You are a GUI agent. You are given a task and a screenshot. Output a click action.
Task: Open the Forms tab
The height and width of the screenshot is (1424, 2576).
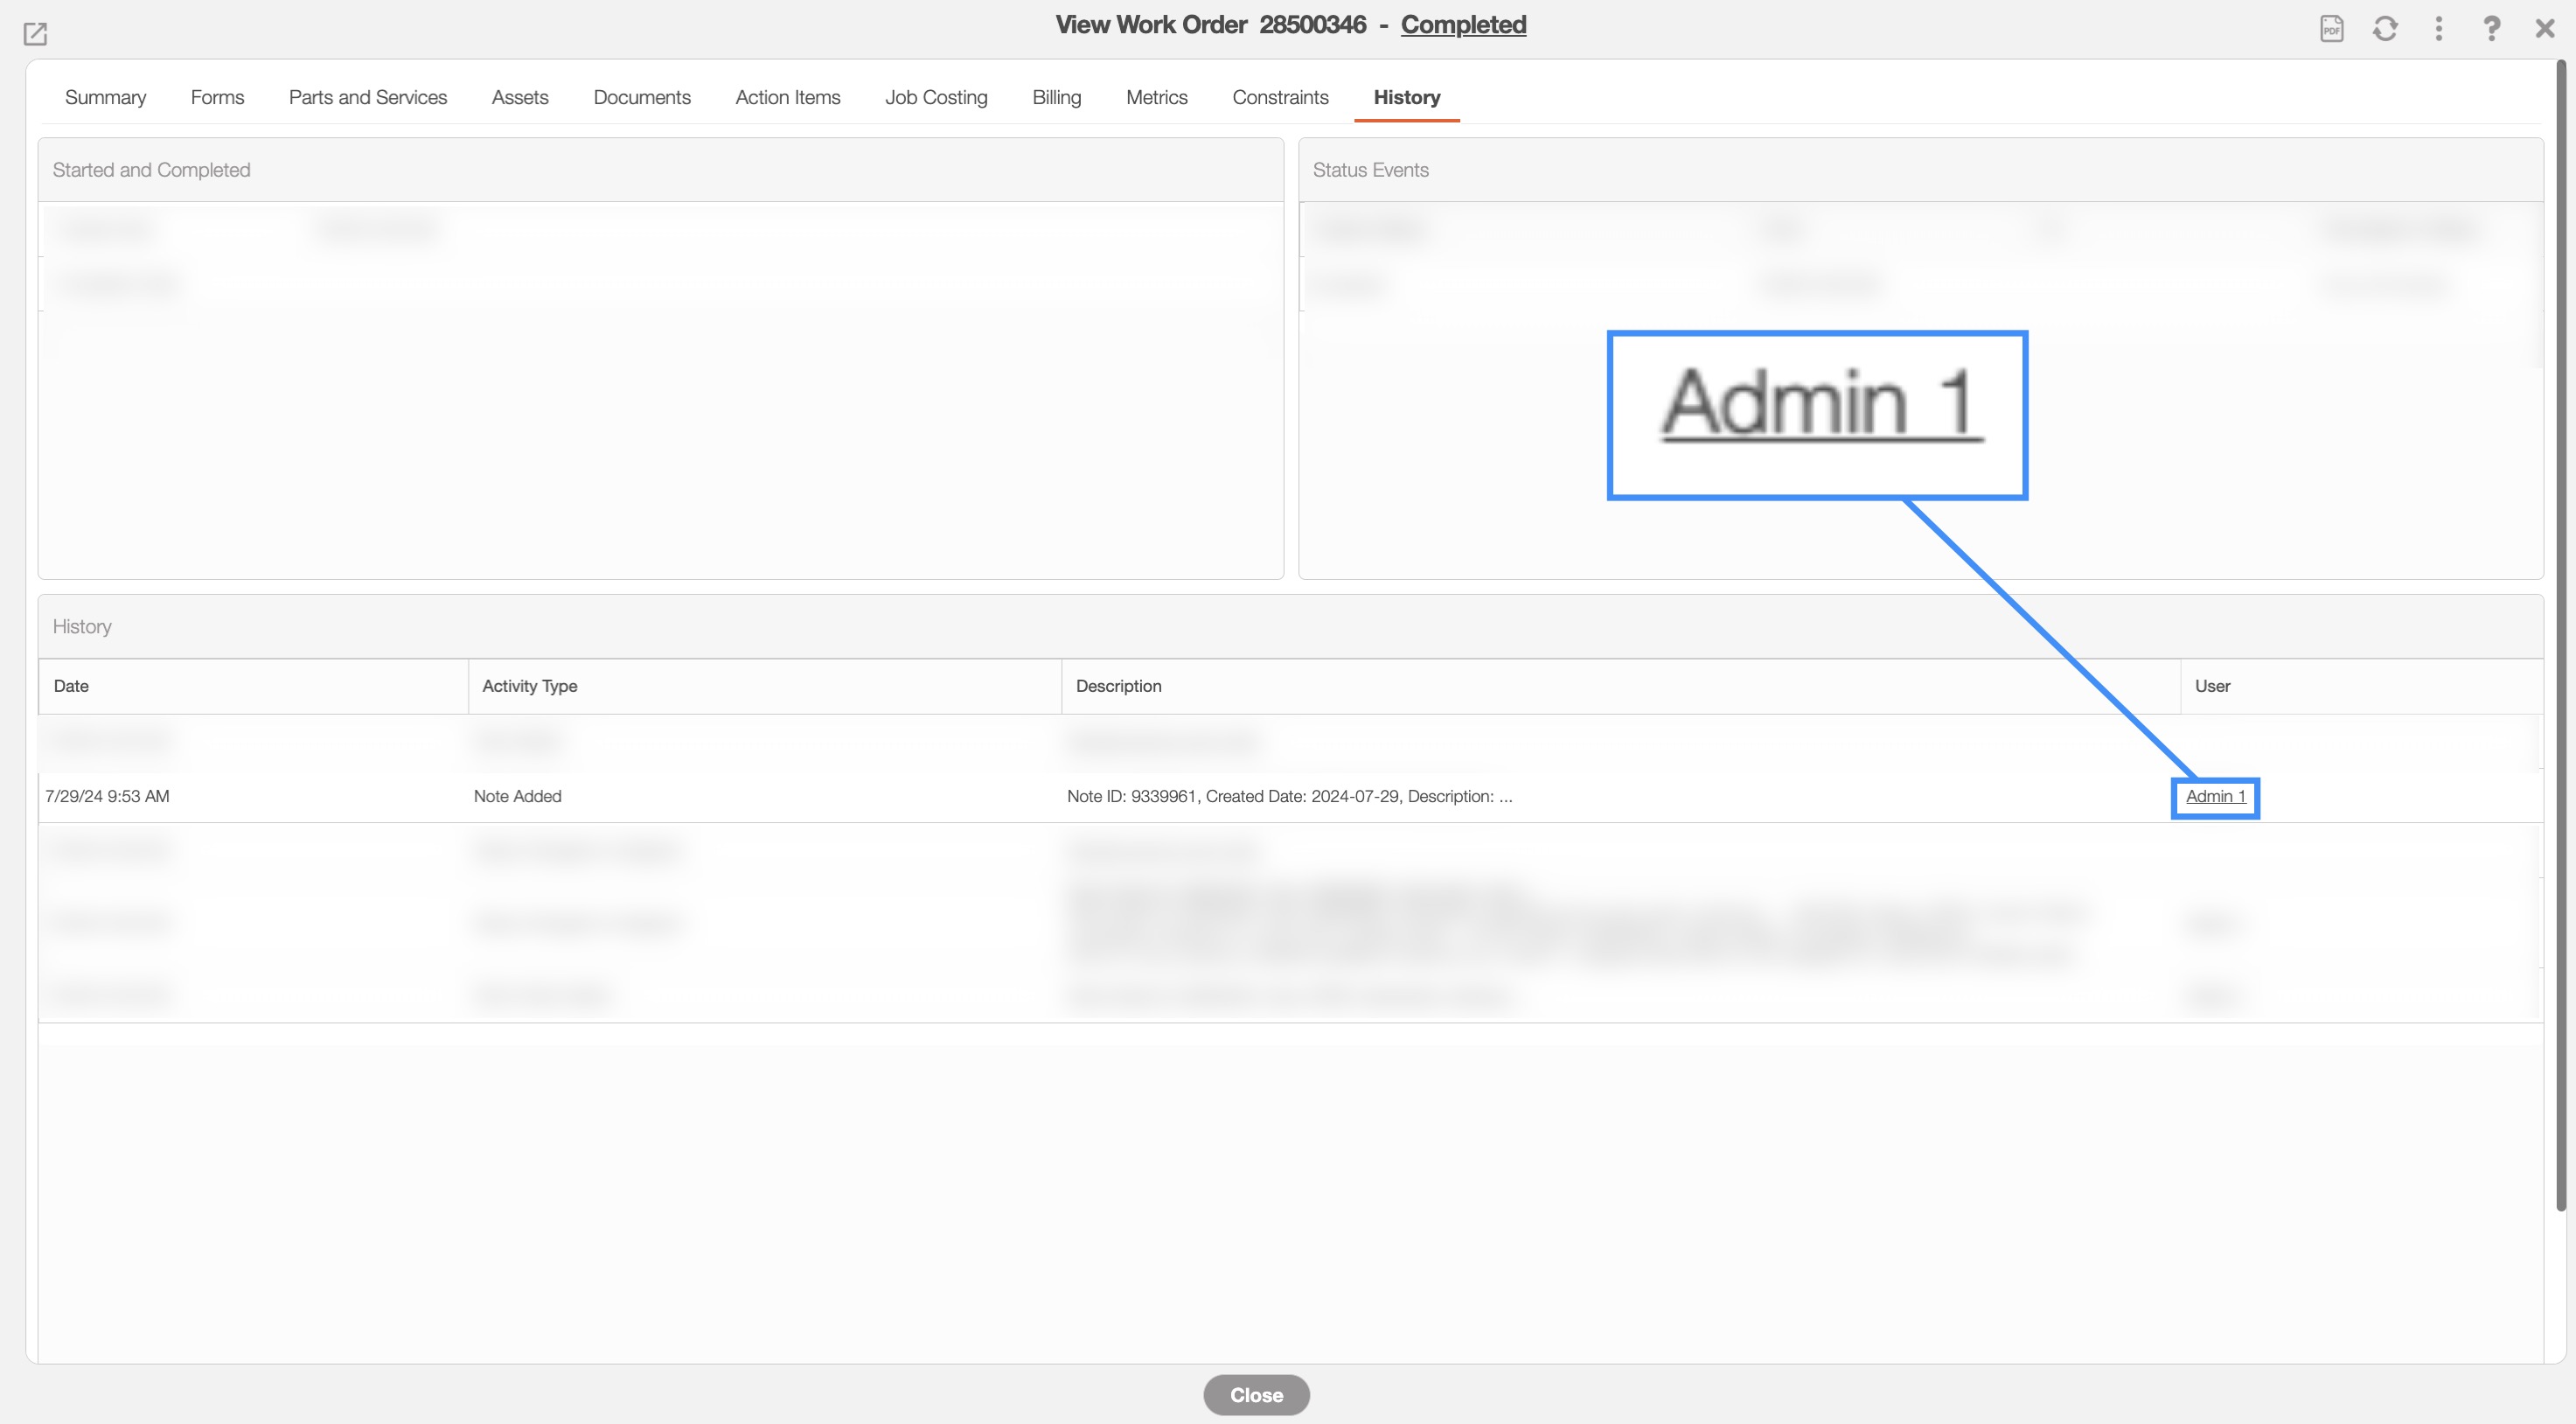point(217,97)
